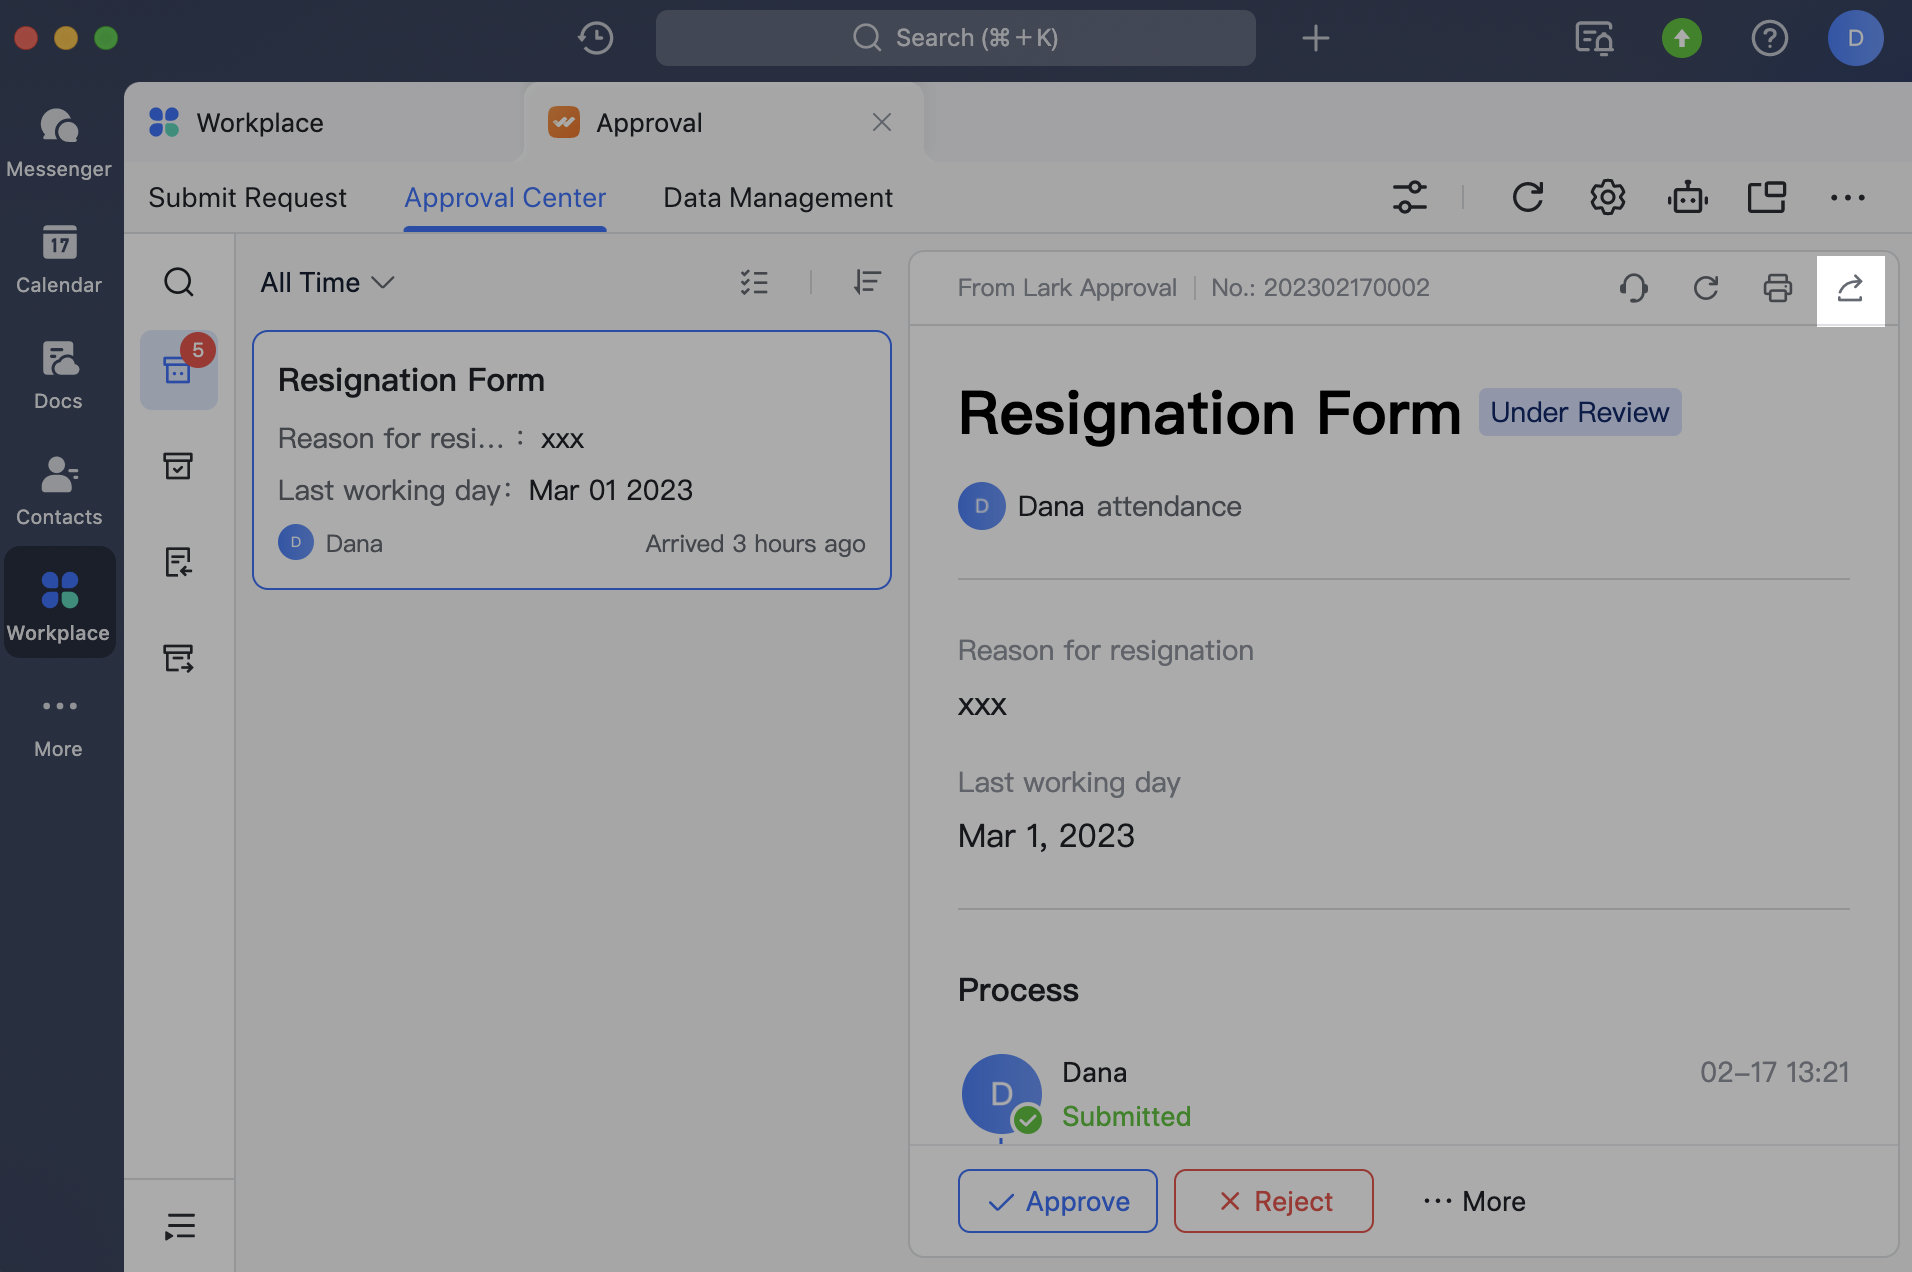Toggle the sort order icon
This screenshot has width=1912, height=1272.
pyautogui.click(x=867, y=283)
